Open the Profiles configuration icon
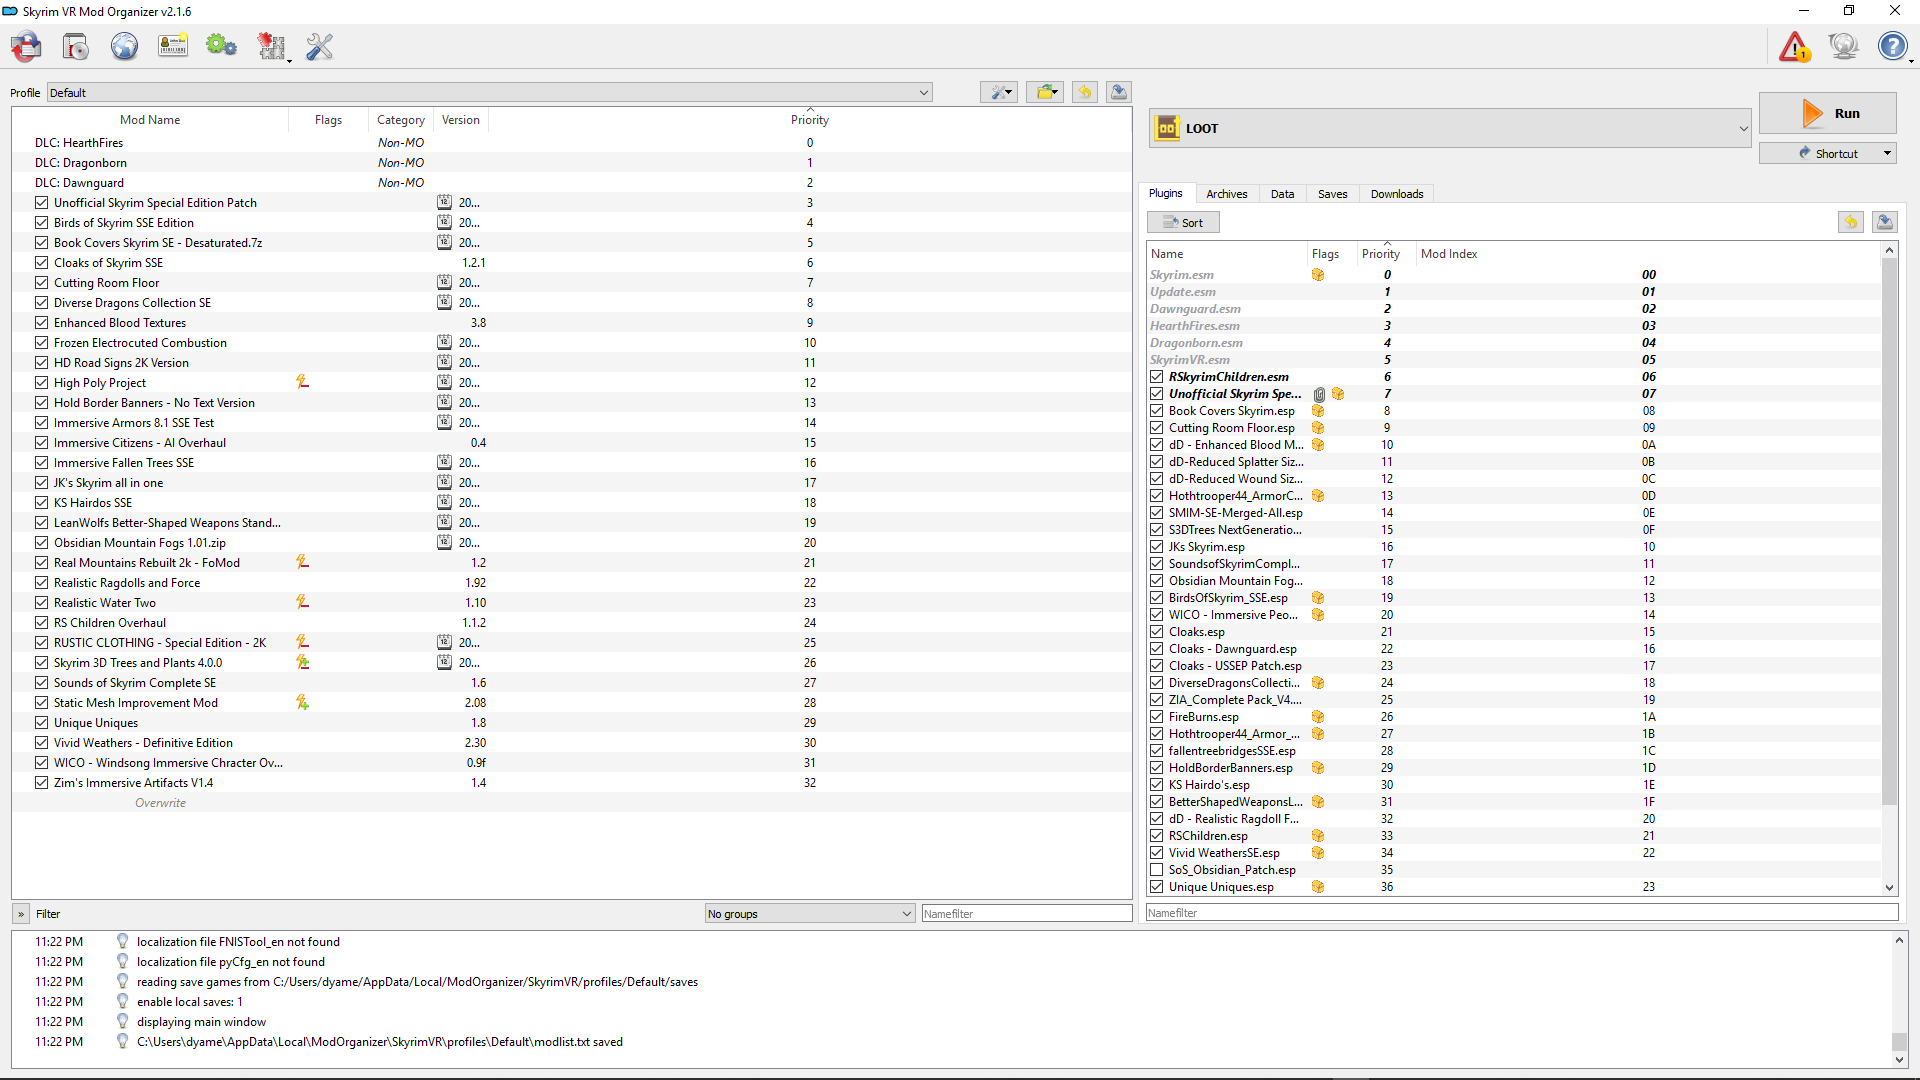 click(x=173, y=46)
